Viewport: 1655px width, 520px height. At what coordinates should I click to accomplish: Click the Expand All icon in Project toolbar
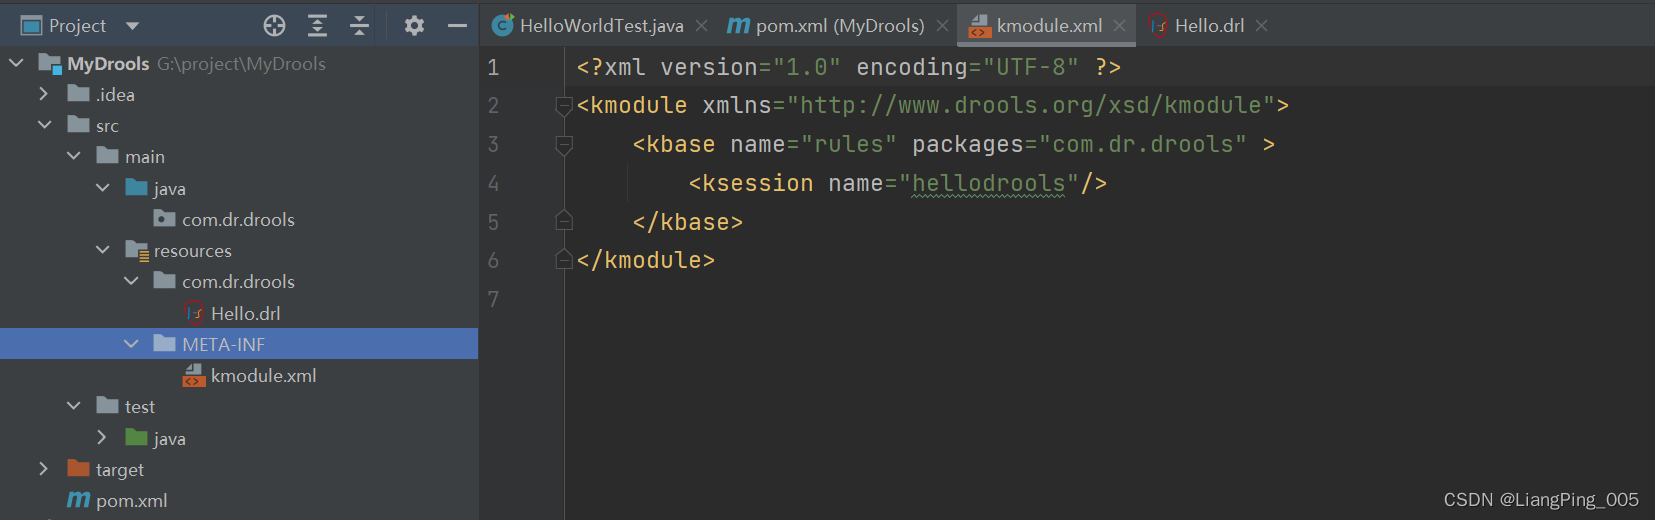click(317, 26)
